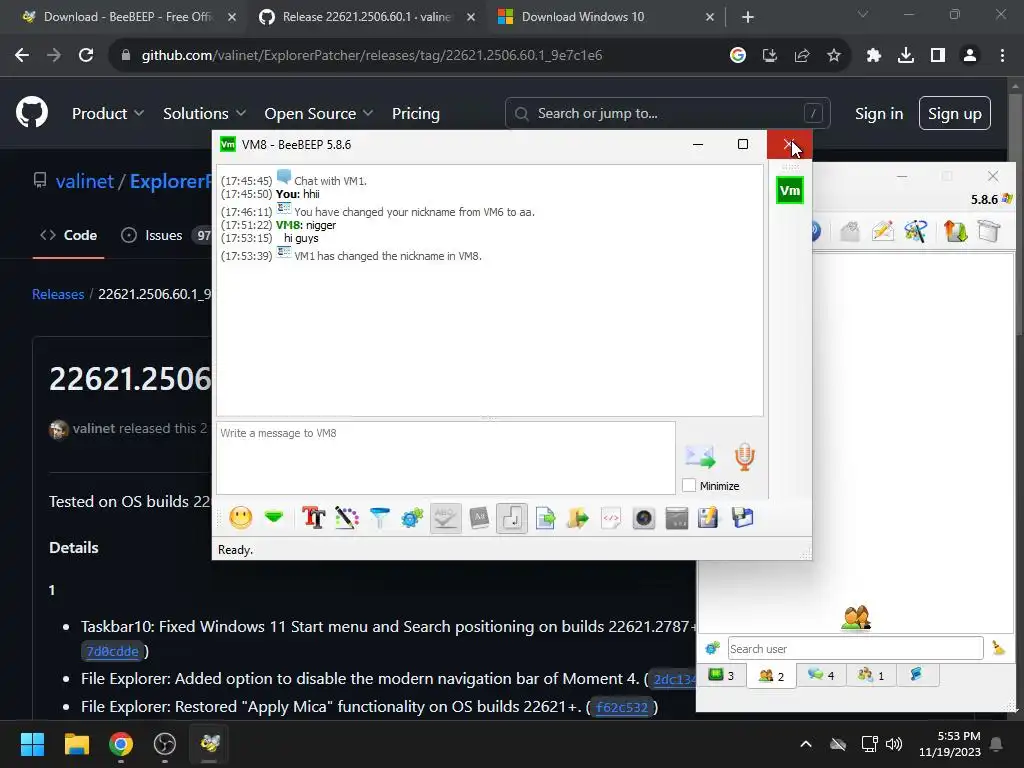
Task: Click gear icon beside Search user field
Action: pos(712,648)
